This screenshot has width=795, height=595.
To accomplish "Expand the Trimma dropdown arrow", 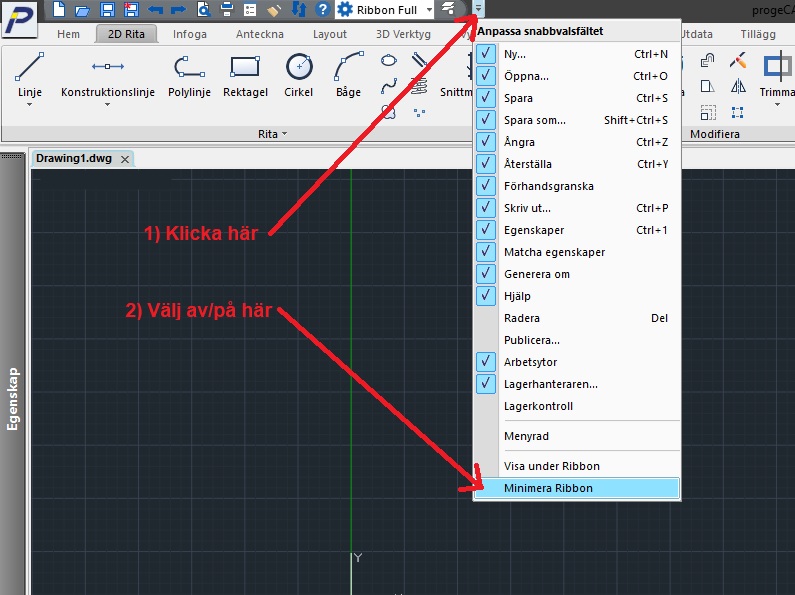I will (x=777, y=104).
